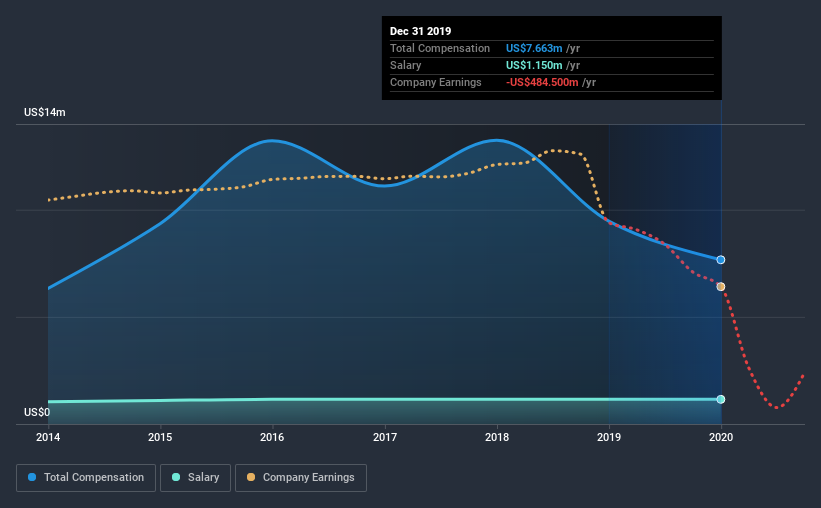Click the teal Salary data point at 2020
Screen dimensions: 821x508
[x=720, y=399]
